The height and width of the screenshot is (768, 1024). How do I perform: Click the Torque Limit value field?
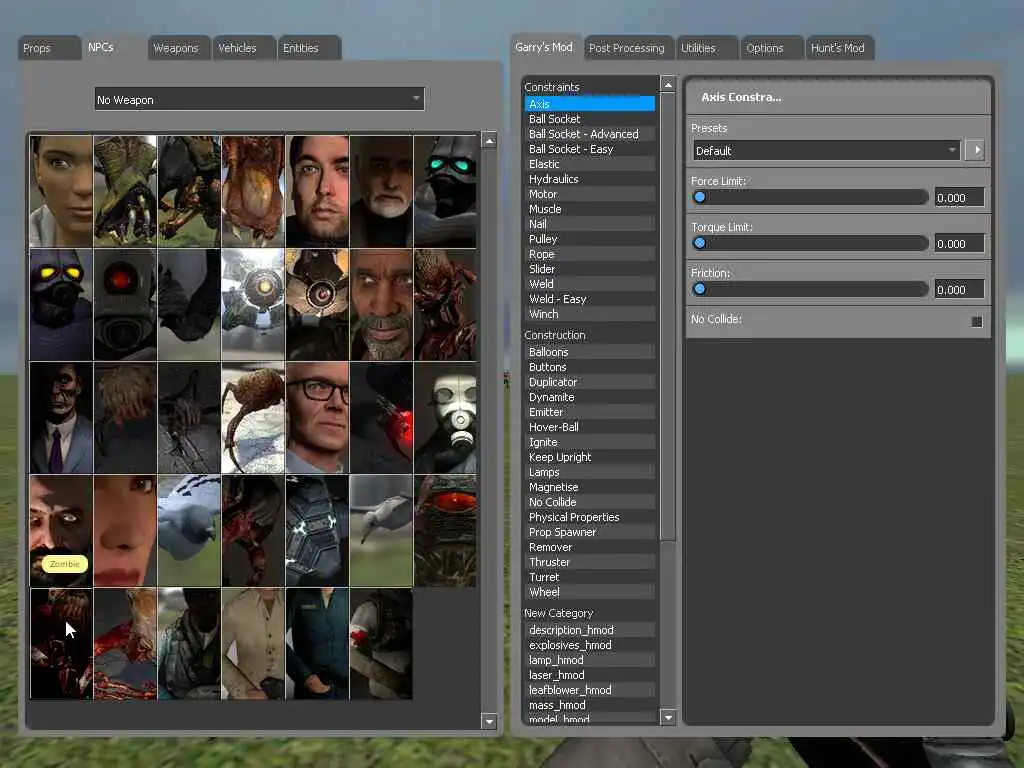959,243
